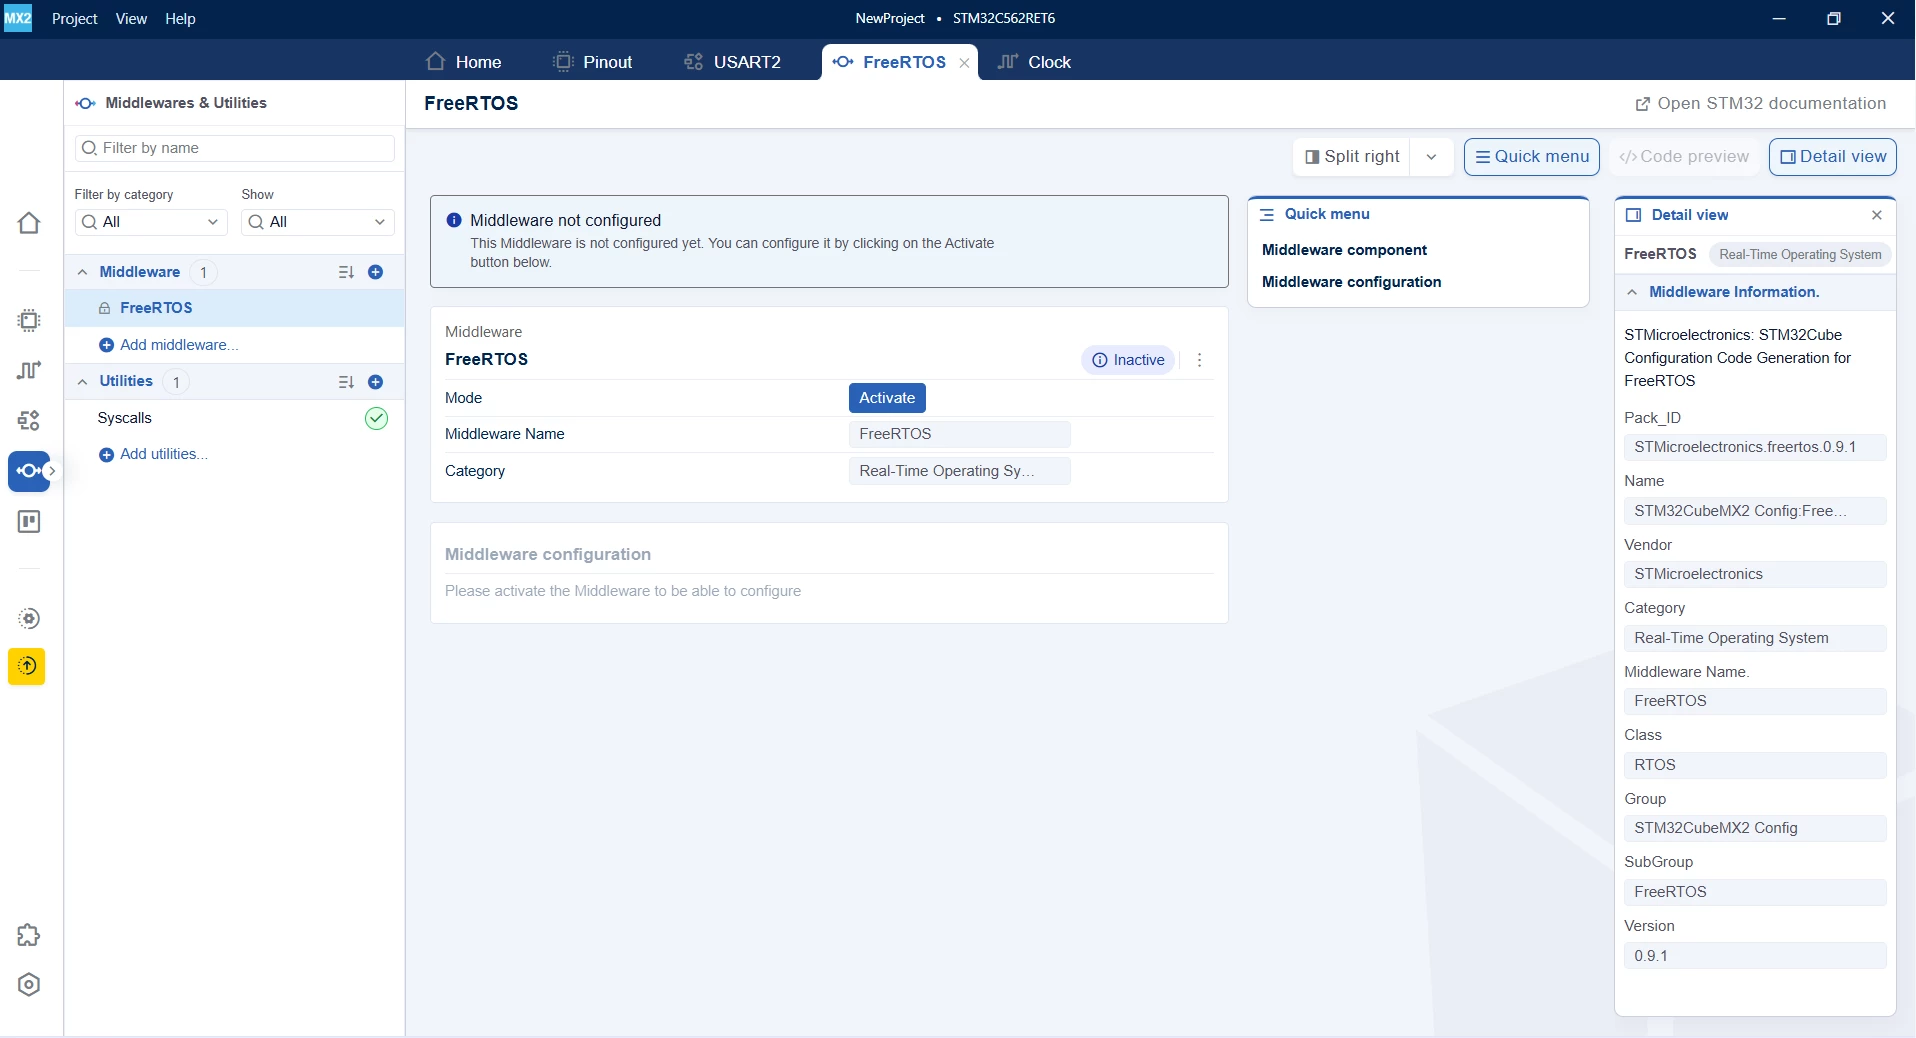
Task: Switch to the Home tab
Action: tap(463, 62)
